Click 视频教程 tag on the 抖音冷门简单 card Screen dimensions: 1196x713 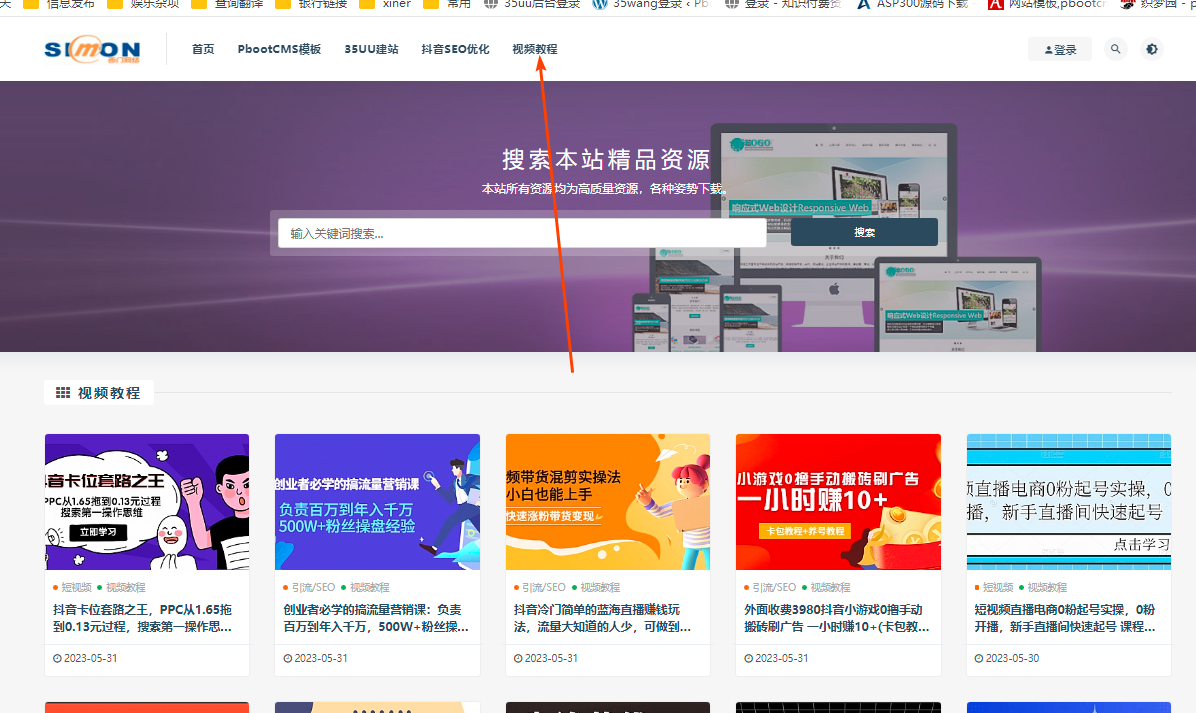600,587
